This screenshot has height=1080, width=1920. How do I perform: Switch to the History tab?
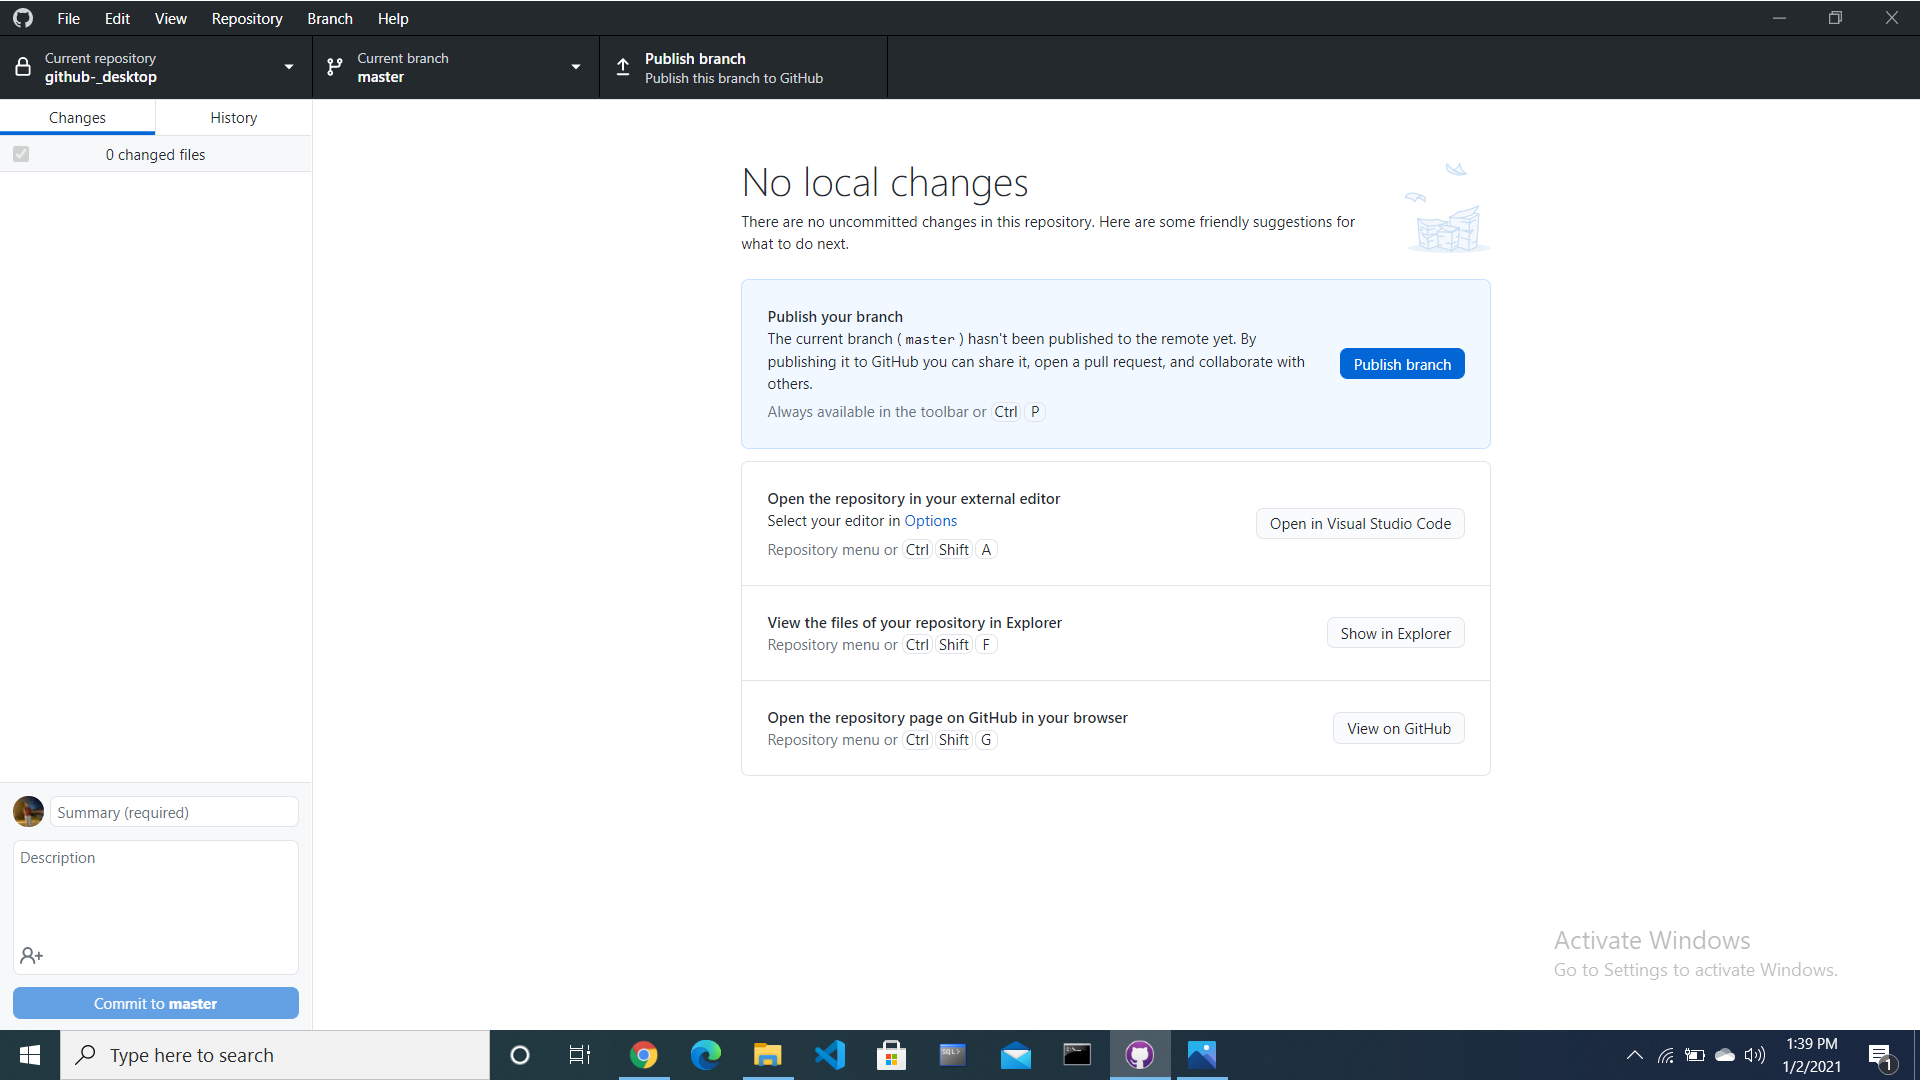pyautogui.click(x=233, y=117)
